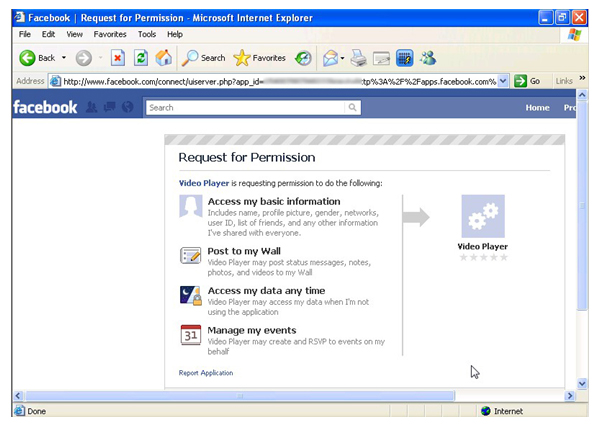The width and height of the screenshot is (599, 425).
Task: Open the Messenger people icon
Action: 428,58
